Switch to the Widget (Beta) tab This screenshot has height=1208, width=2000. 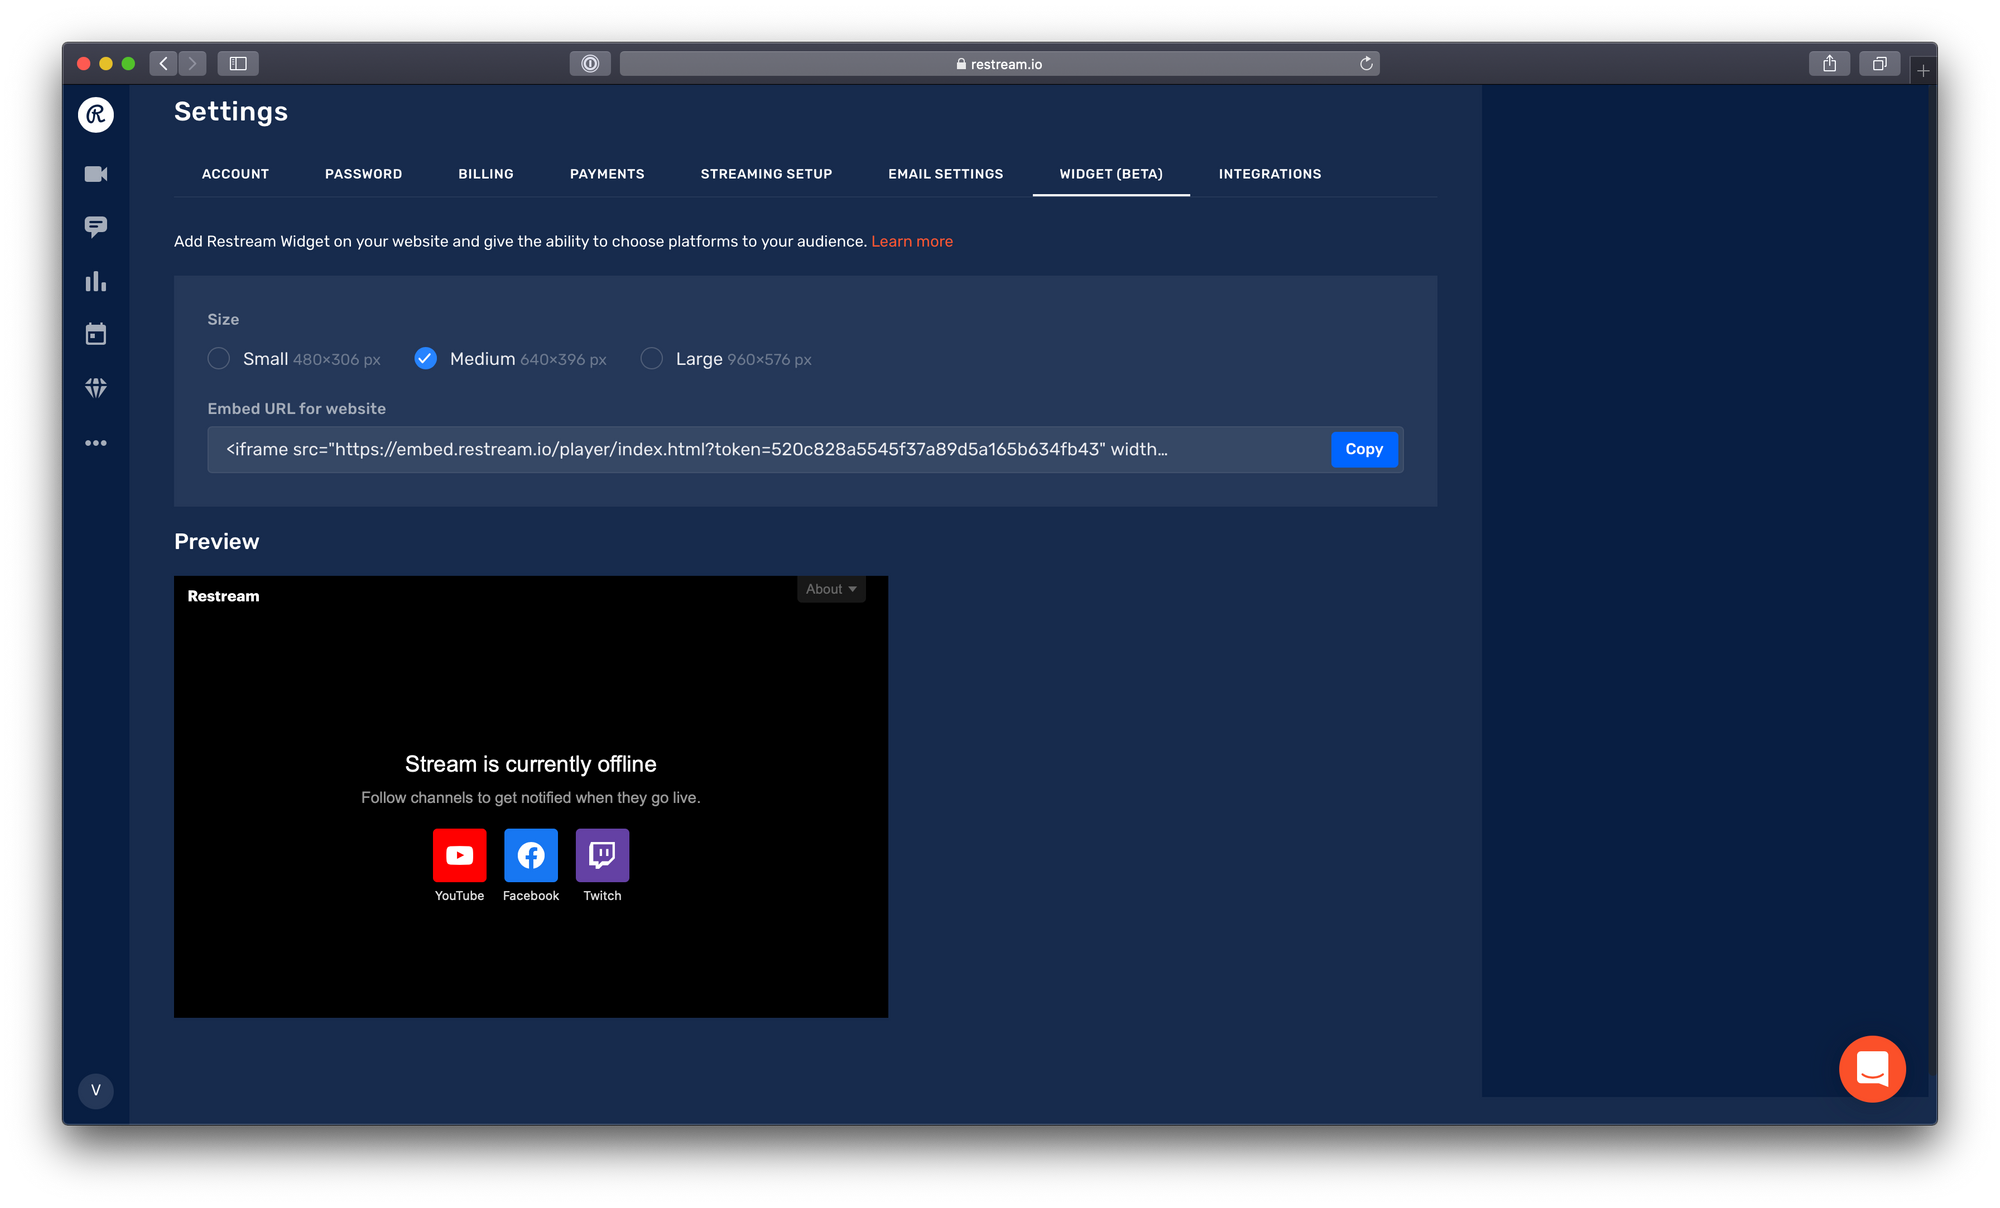(x=1111, y=174)
